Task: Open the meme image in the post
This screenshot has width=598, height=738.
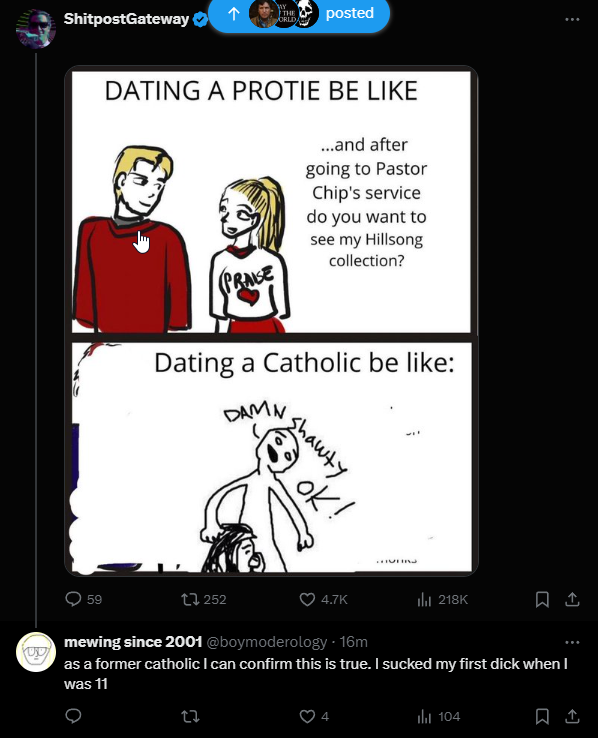Action: [271, 321]
